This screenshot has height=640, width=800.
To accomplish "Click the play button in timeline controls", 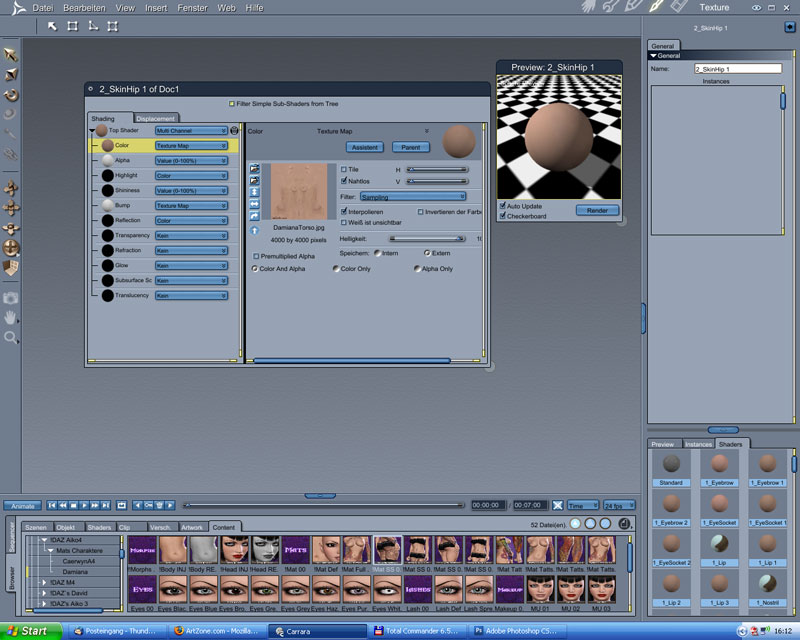I will click(x=84, y=505).
